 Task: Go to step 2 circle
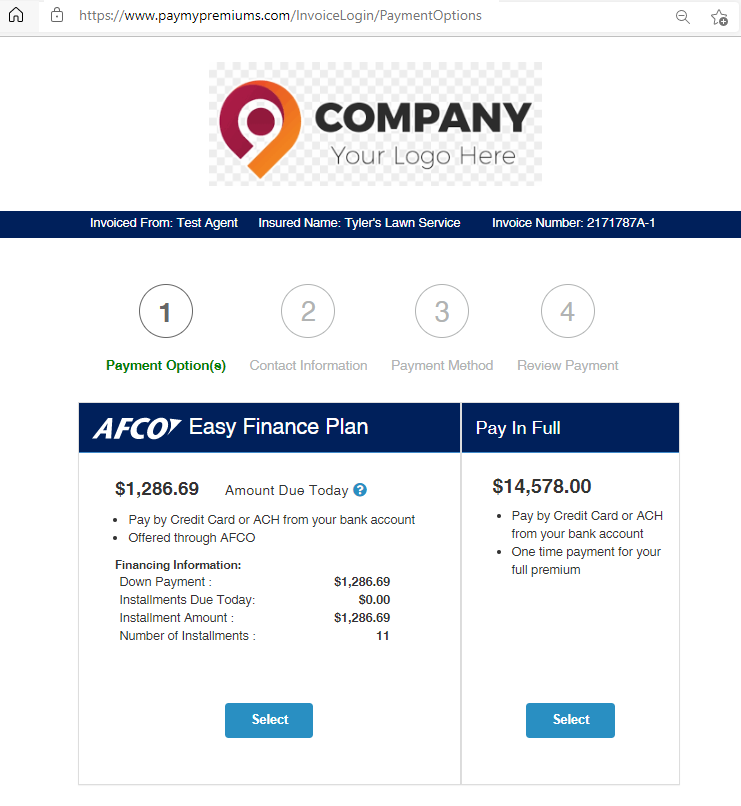[x=308, y=312]
